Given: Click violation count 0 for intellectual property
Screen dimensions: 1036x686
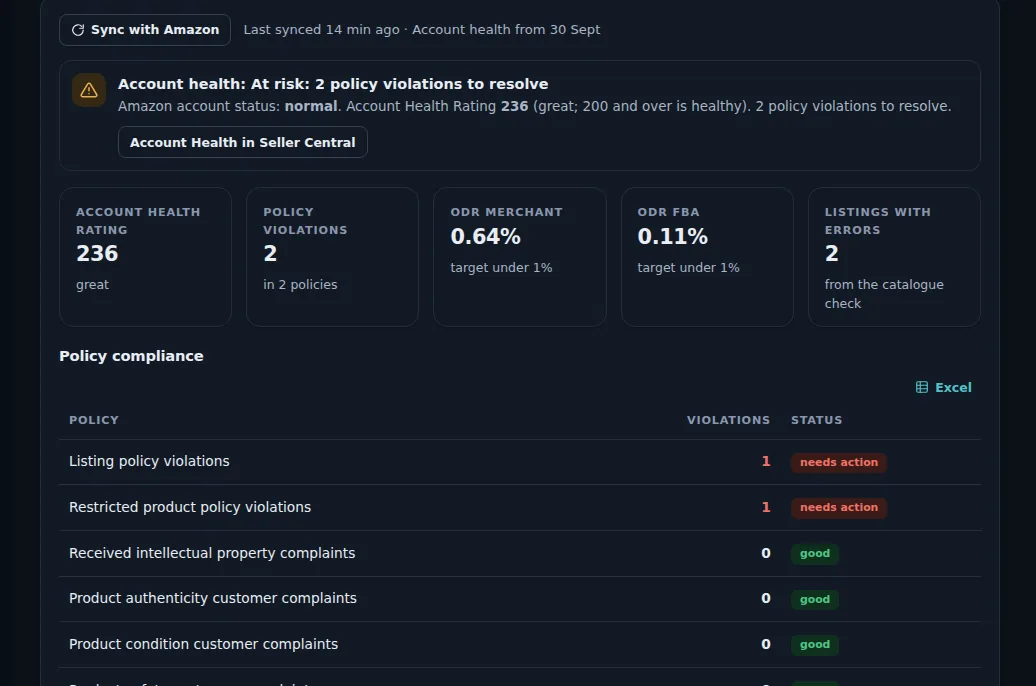Looking at the screenshot, I should (x=766, y=553).
